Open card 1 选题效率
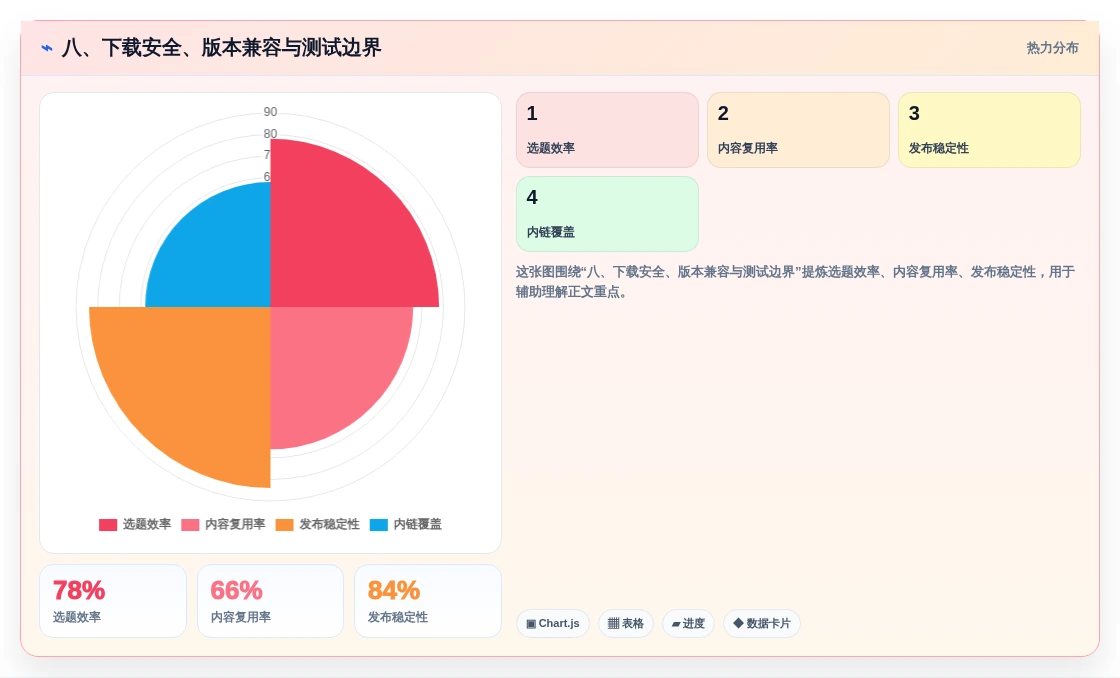Viewport: 1120px width, 678px height. [x=607, y=130]
